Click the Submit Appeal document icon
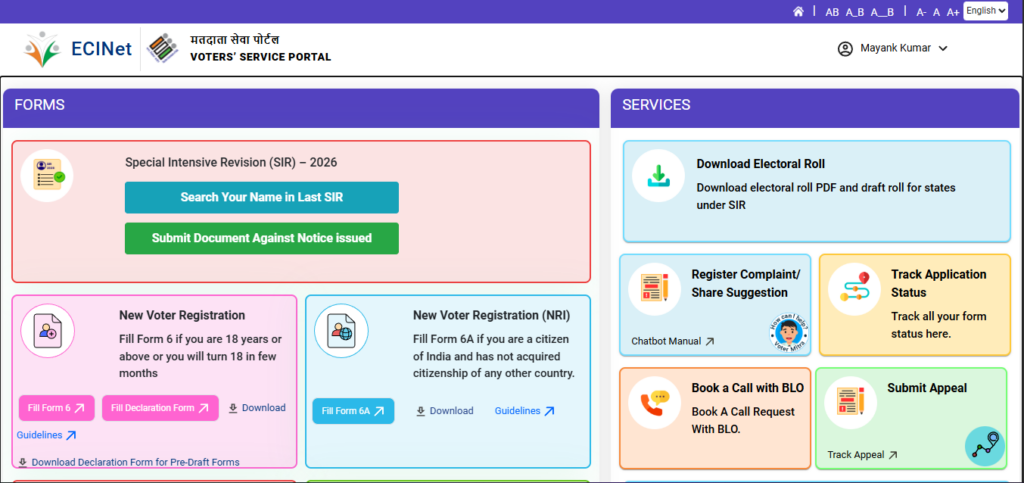Screen dimensions: 1024x483 click(x=850, y=403)
